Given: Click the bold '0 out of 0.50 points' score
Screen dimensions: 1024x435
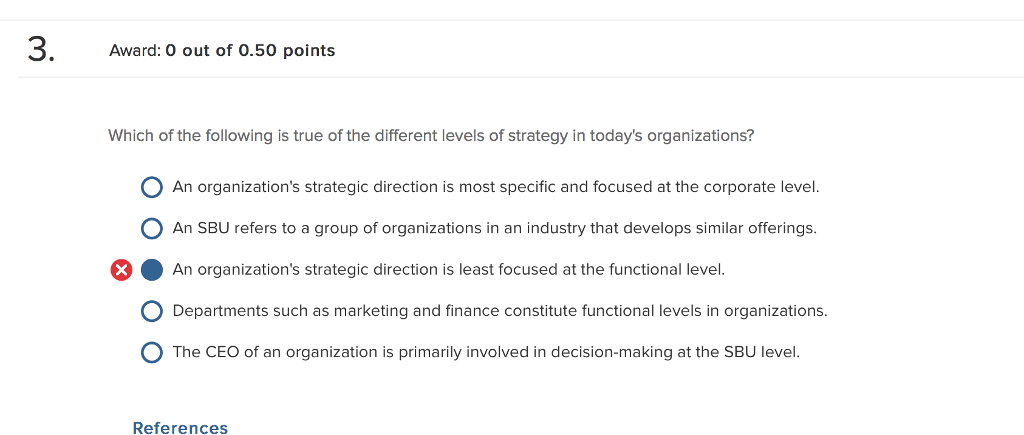Looking at the screenshot, I should 250,51.
